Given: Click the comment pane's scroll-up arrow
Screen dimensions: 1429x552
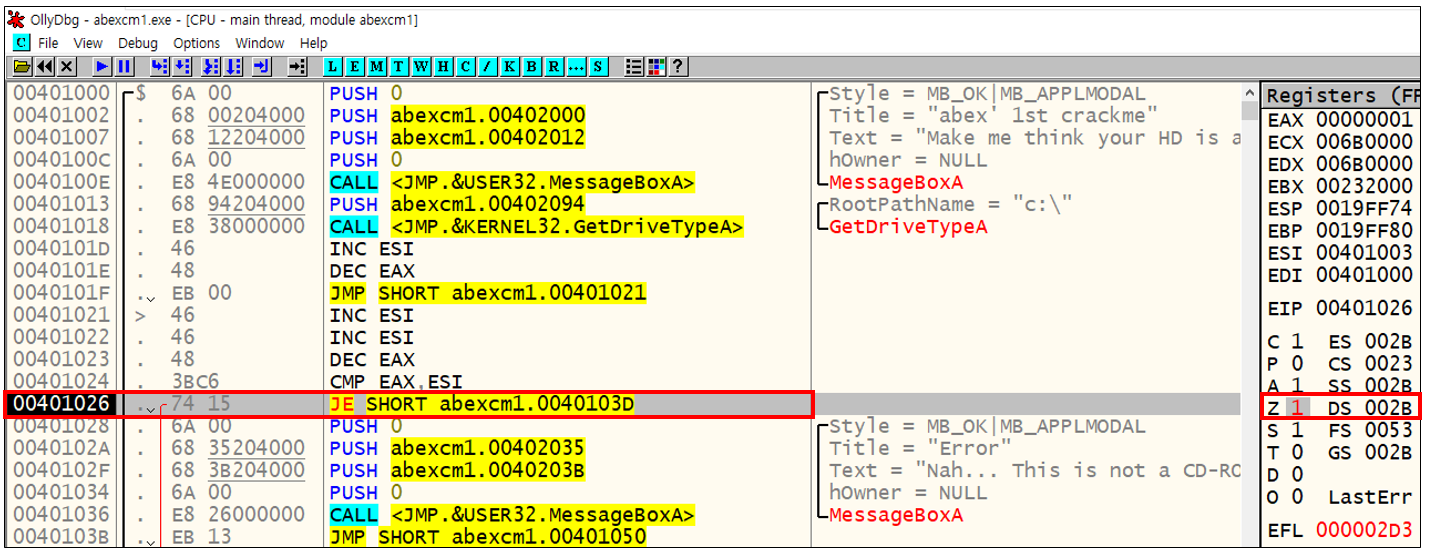Looking at the screenshot, I should coord(1249,93).
